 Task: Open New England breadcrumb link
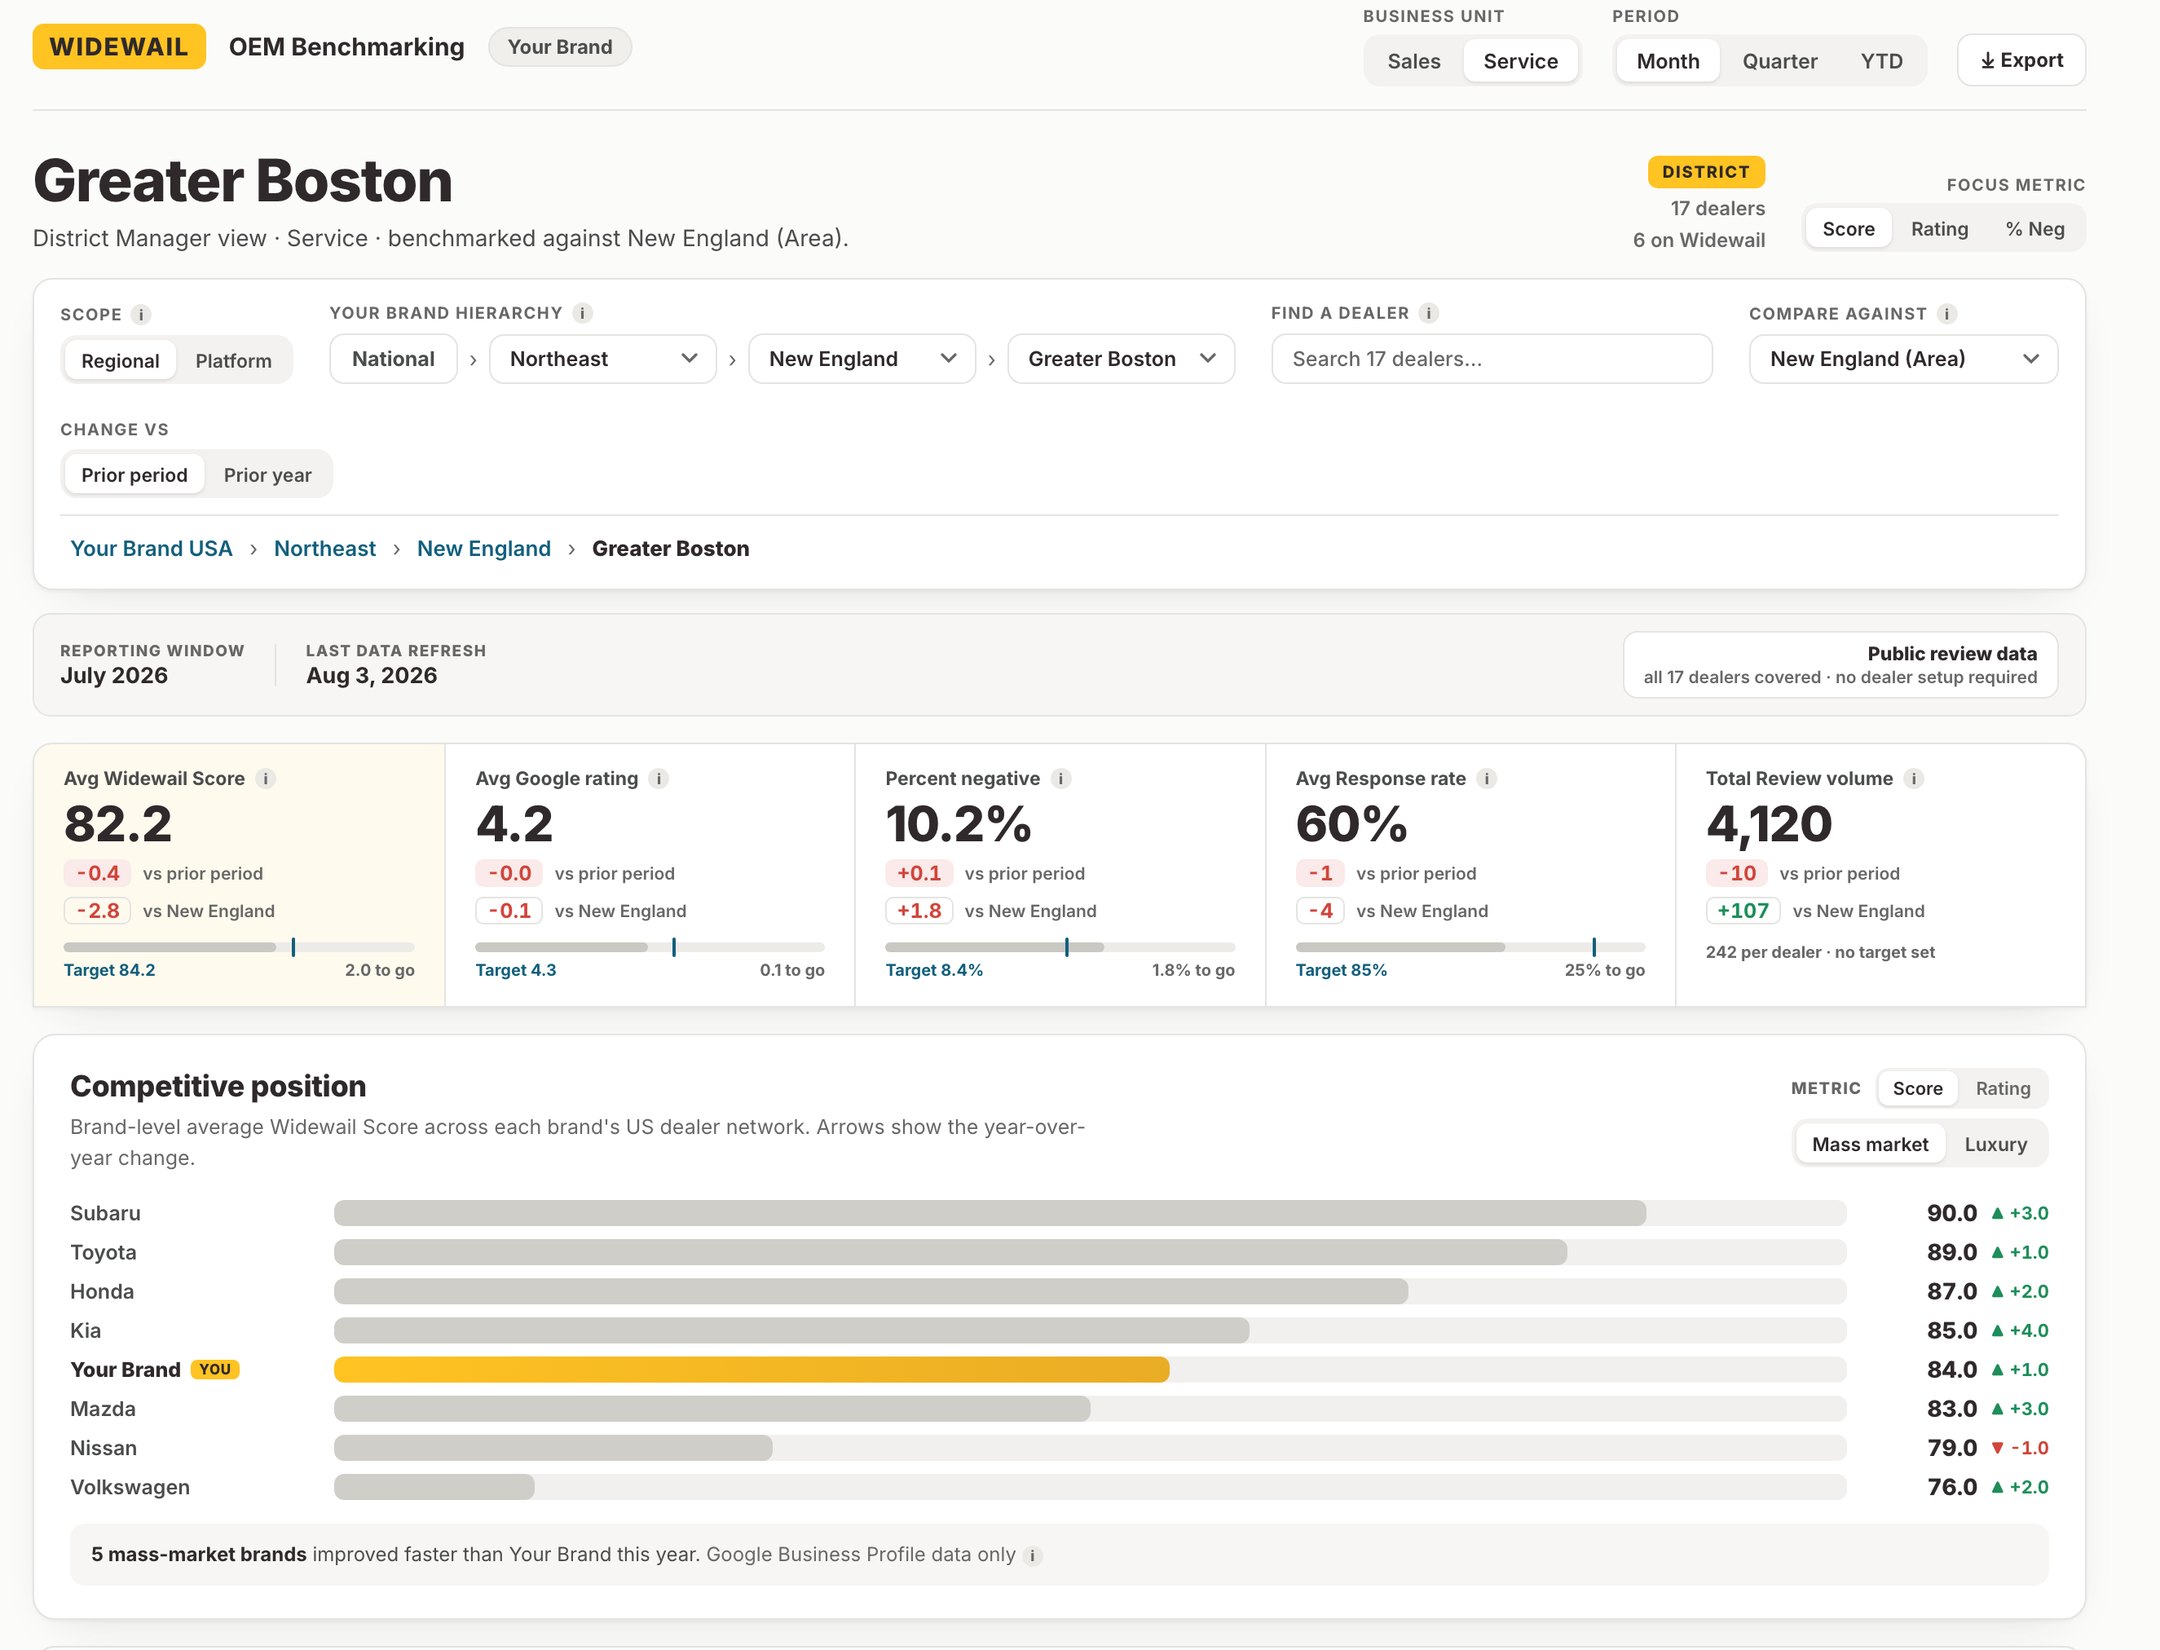click(x=484, y=548)
